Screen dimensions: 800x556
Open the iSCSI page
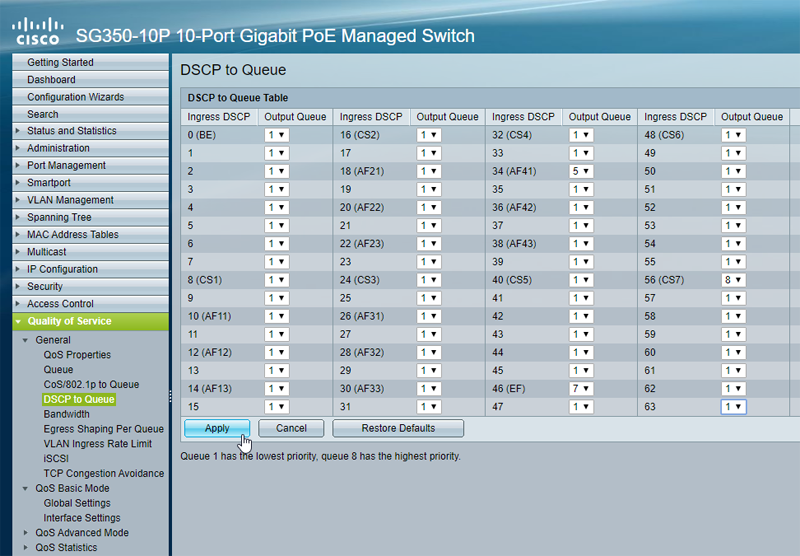(56, 459)
